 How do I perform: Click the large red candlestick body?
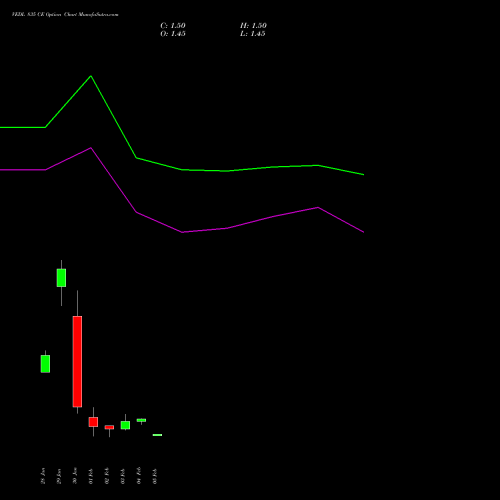pos(77,362)
